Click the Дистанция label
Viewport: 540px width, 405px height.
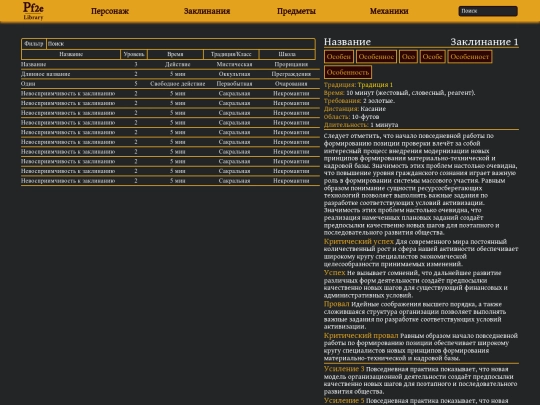(x=341, y=109)
